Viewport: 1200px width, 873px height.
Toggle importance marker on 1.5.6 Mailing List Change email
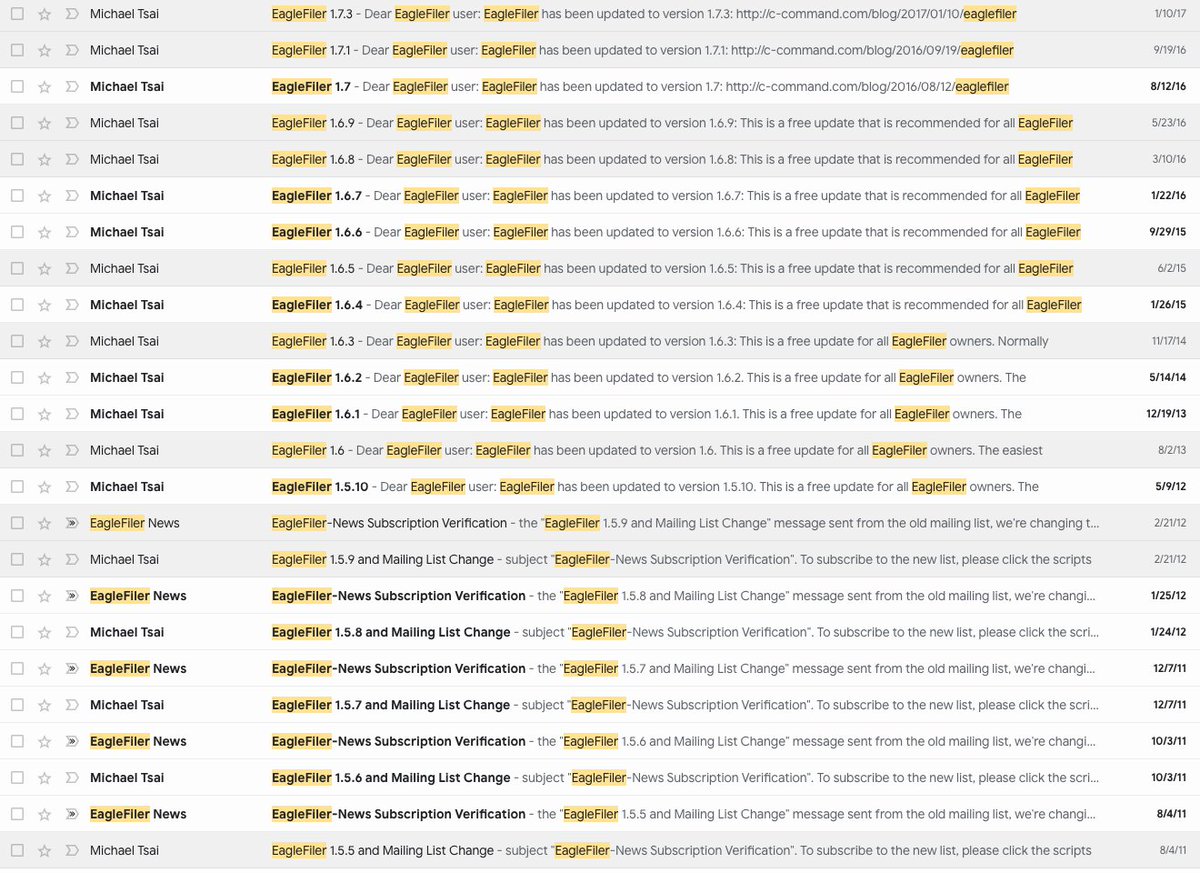71,778
